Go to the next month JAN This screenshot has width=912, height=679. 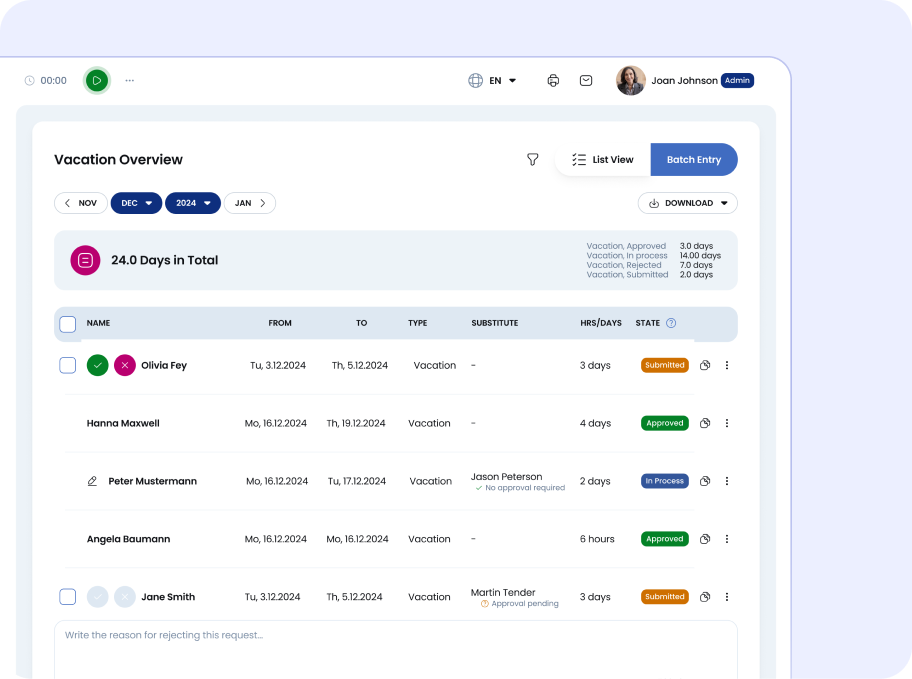click(250, 203)
